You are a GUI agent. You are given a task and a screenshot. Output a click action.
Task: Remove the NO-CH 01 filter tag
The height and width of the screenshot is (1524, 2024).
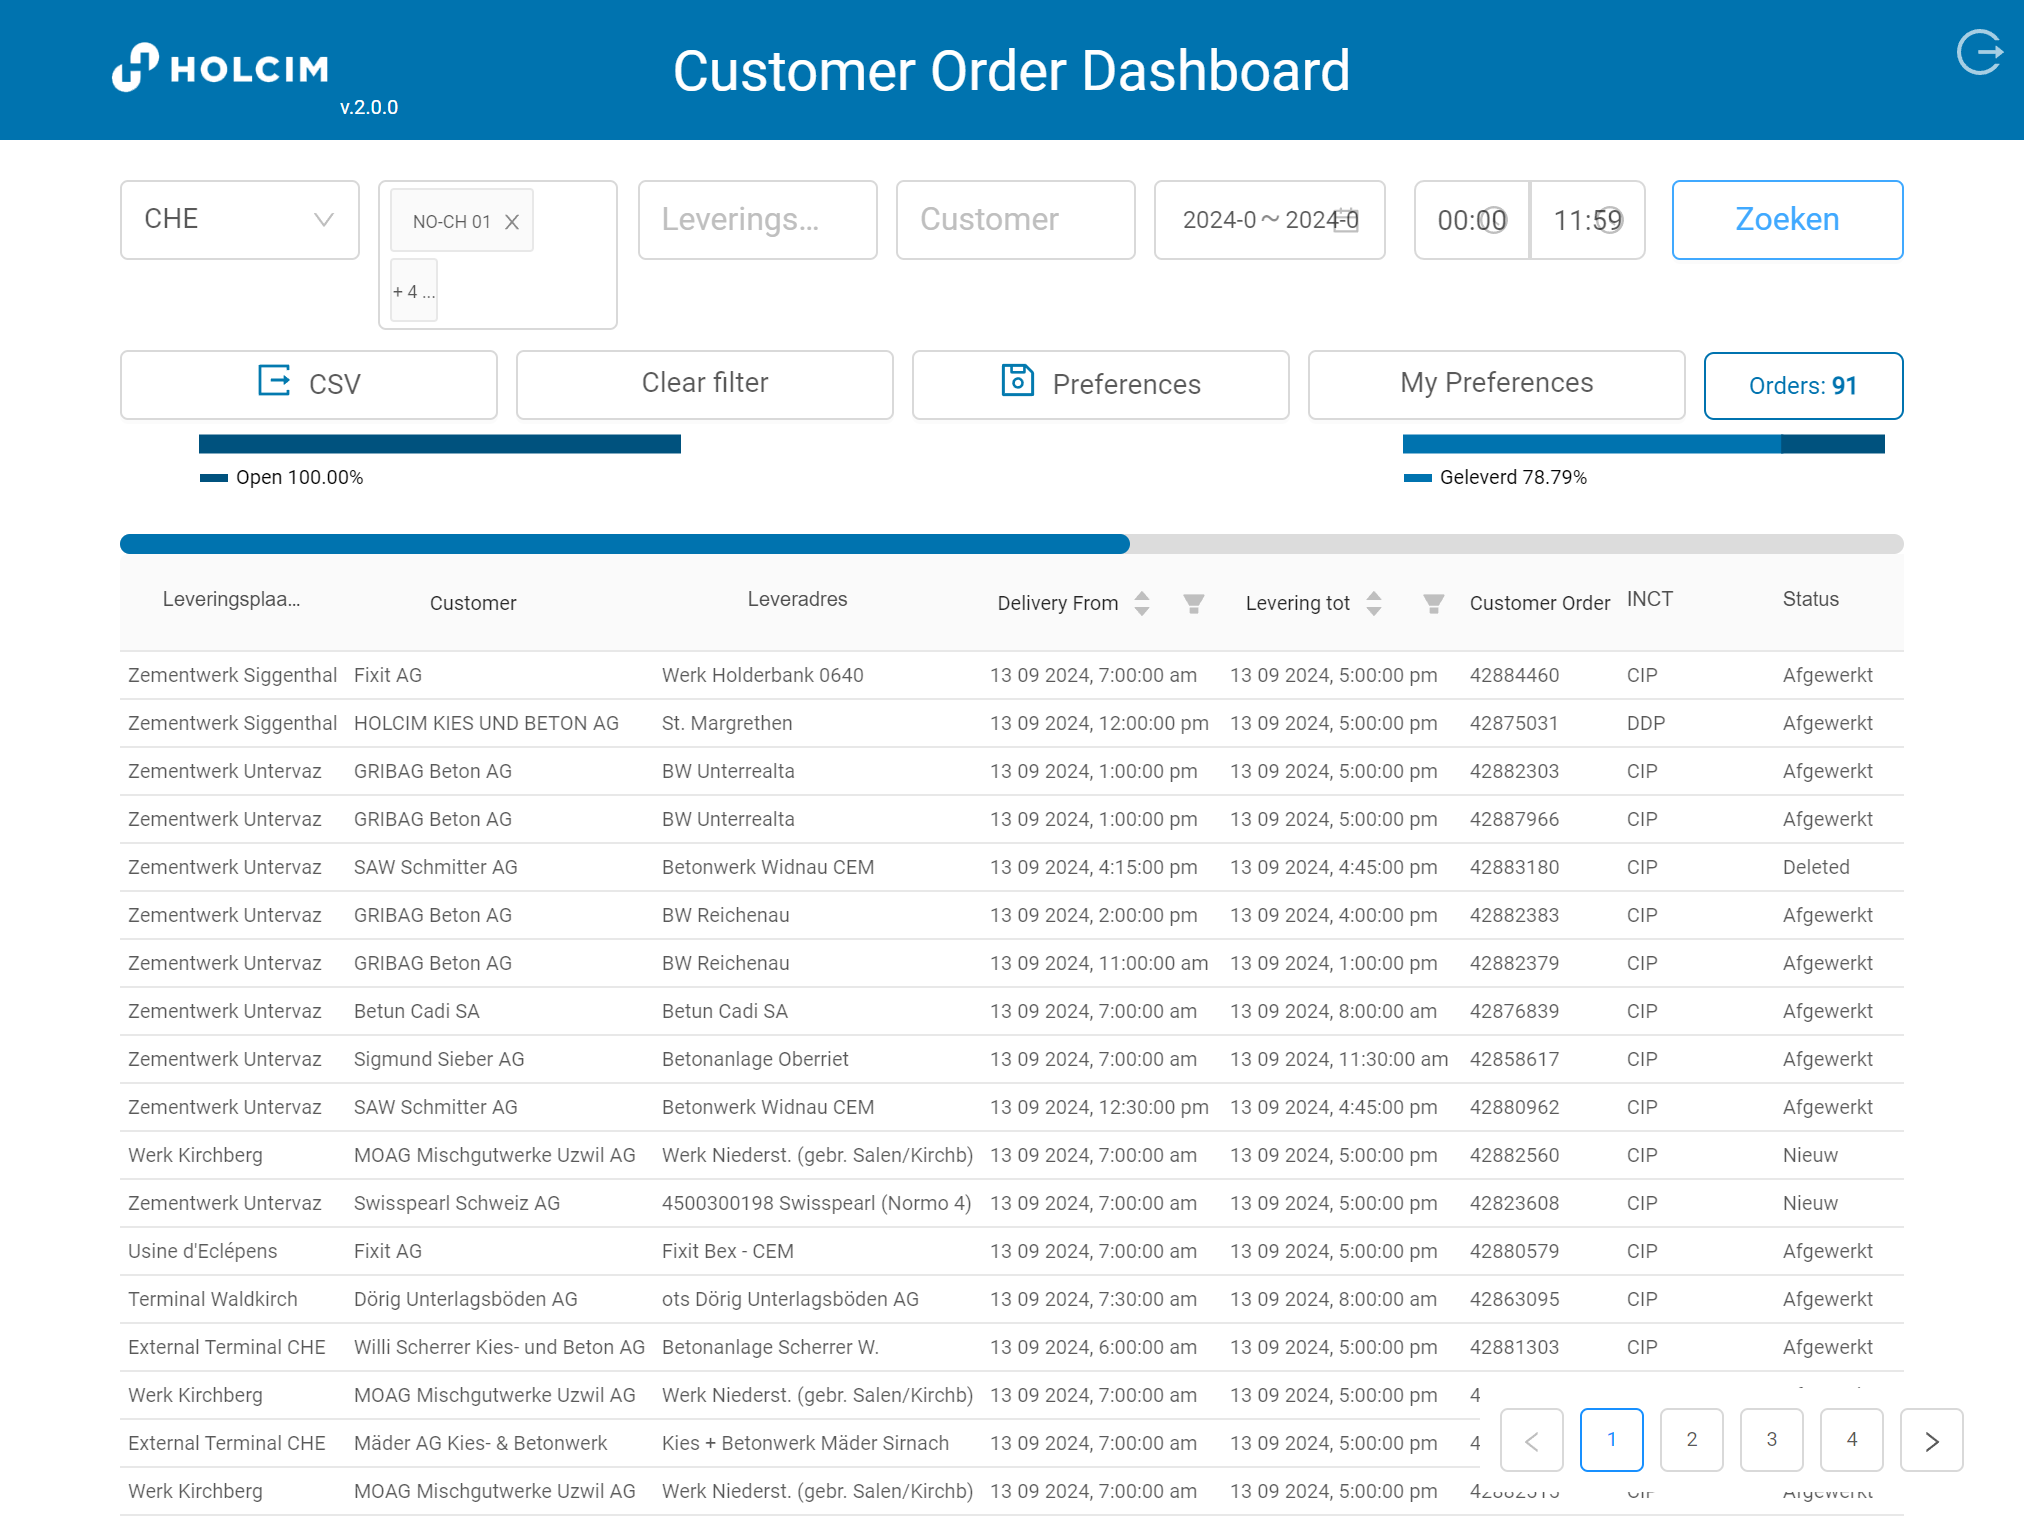click(512, 222)
